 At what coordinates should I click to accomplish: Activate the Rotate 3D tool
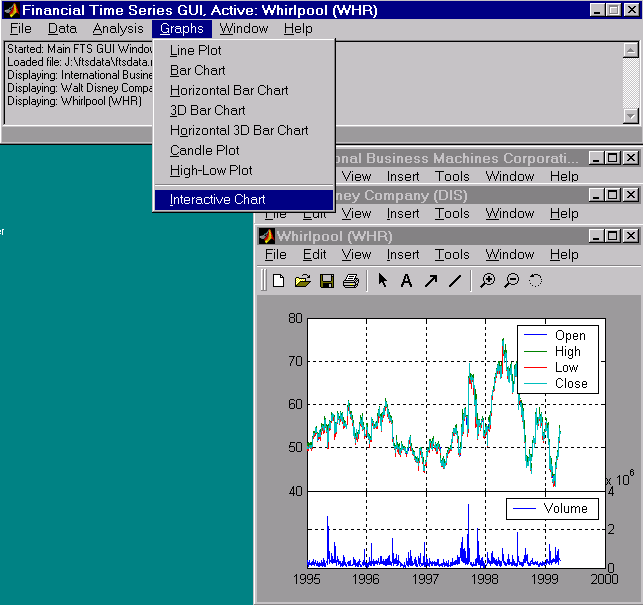click(x=536, y=281)
